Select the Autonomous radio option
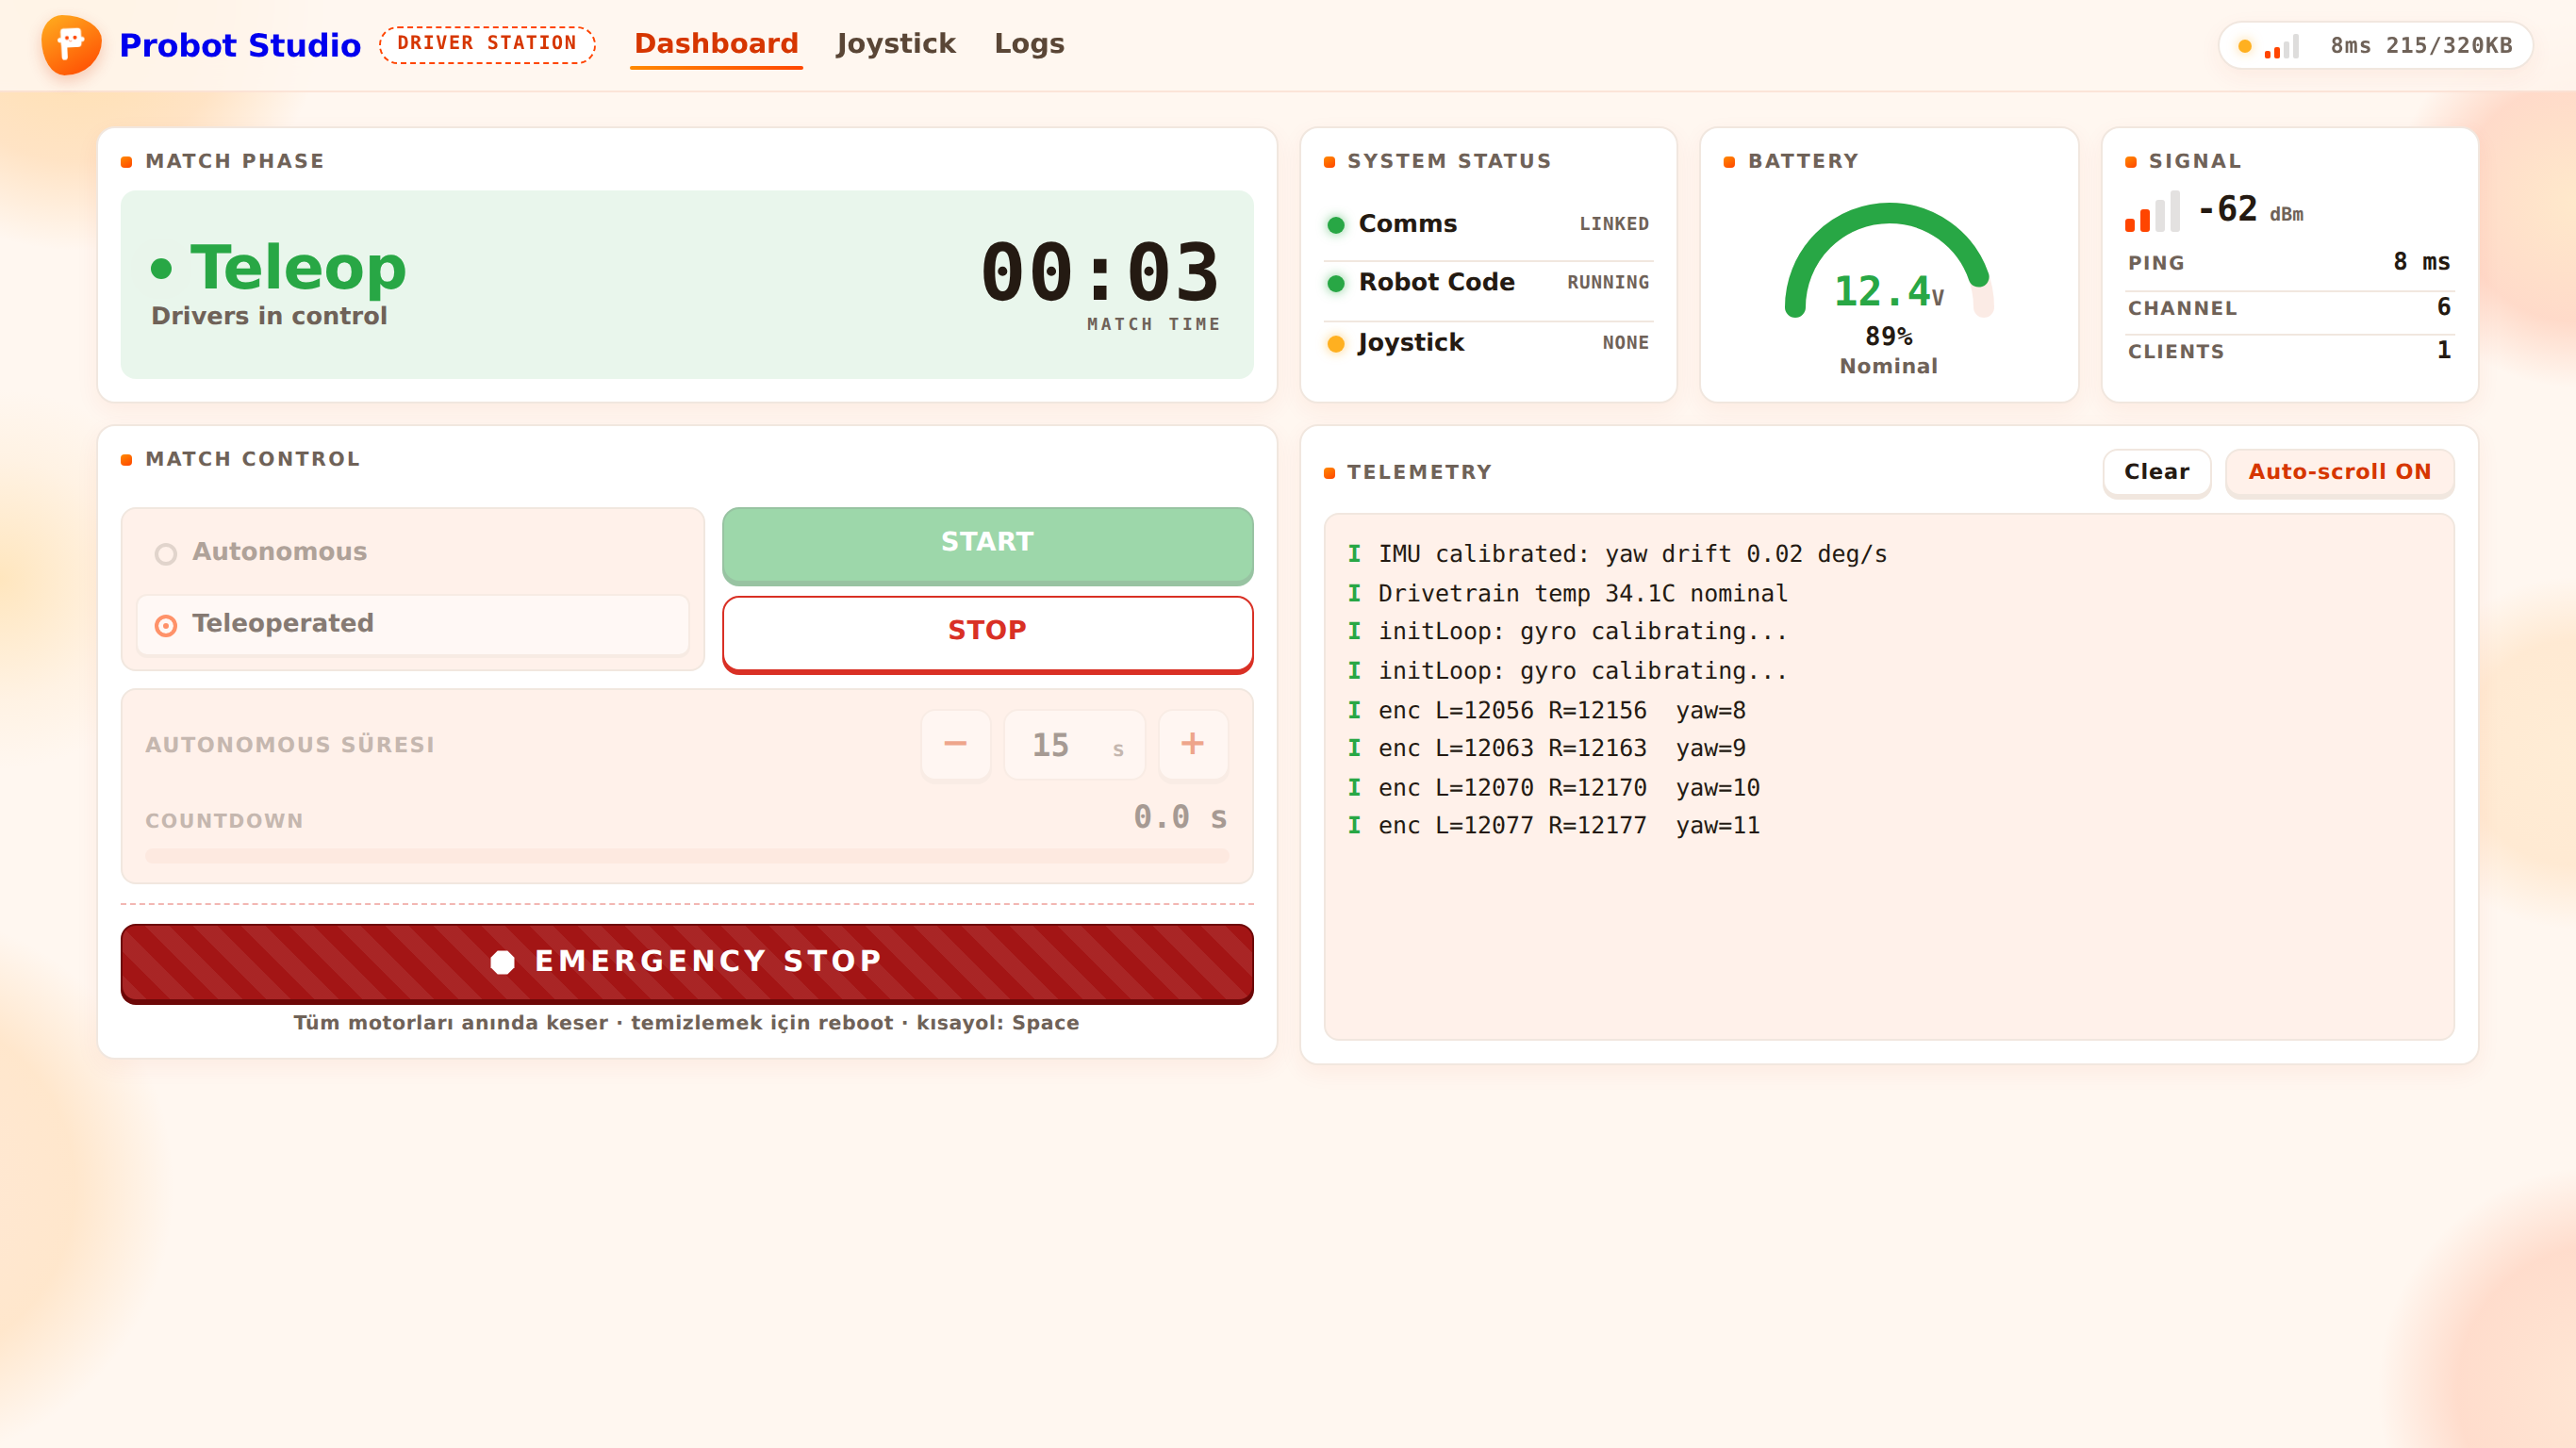This screenshot has width=2576, height=1448. click(x=413, y=552)
